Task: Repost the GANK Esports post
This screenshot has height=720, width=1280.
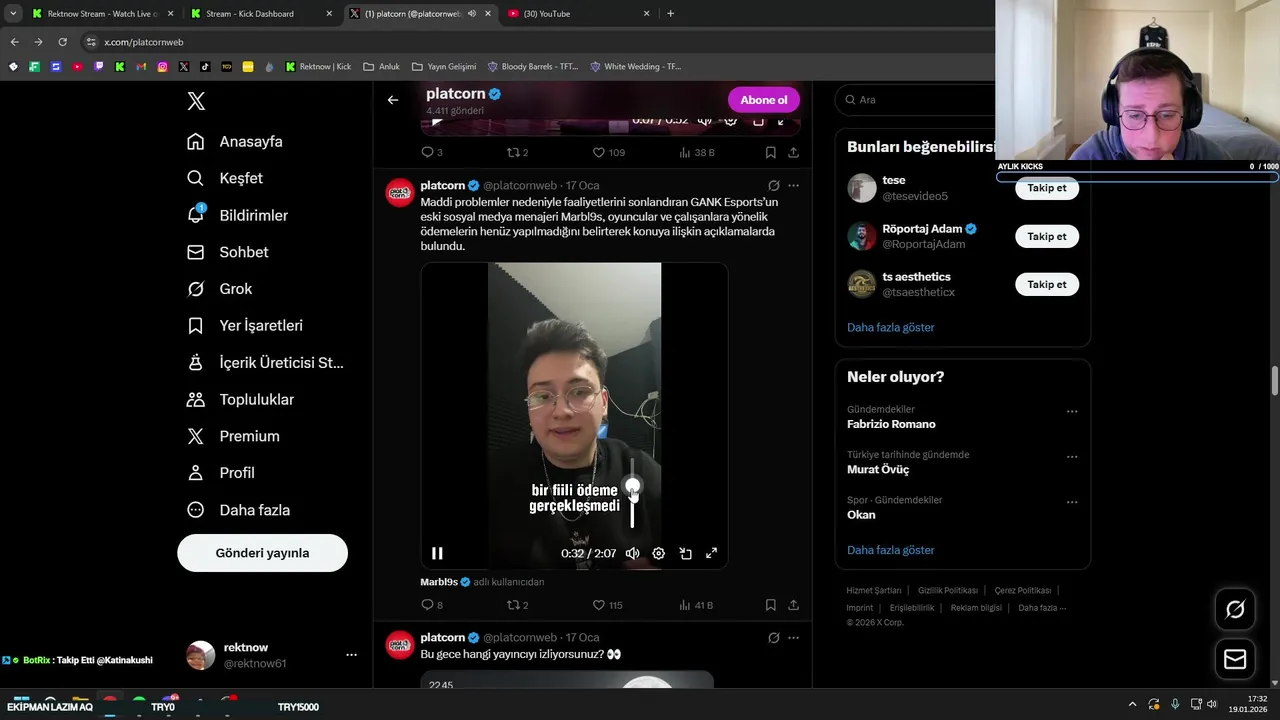Action: coord(517,605)
